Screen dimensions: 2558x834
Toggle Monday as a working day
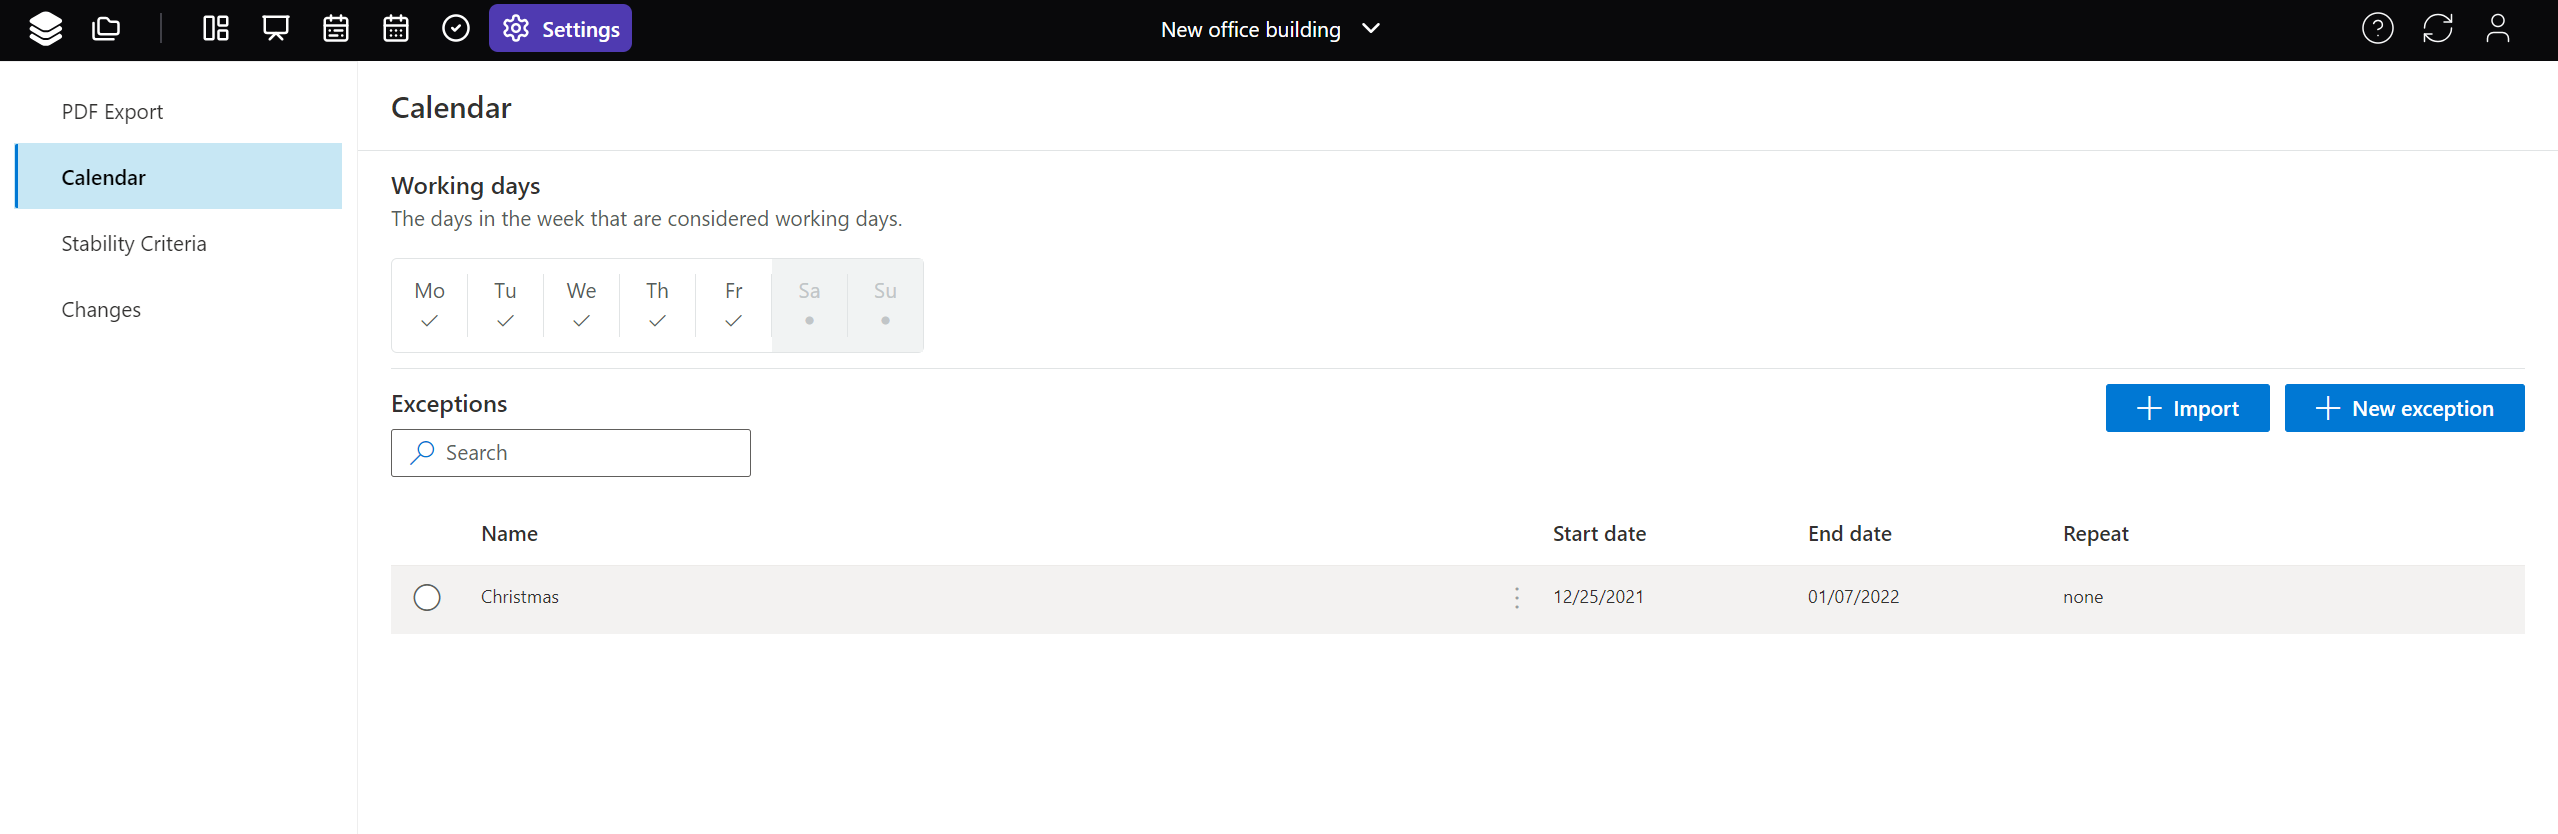pos(429,305)
